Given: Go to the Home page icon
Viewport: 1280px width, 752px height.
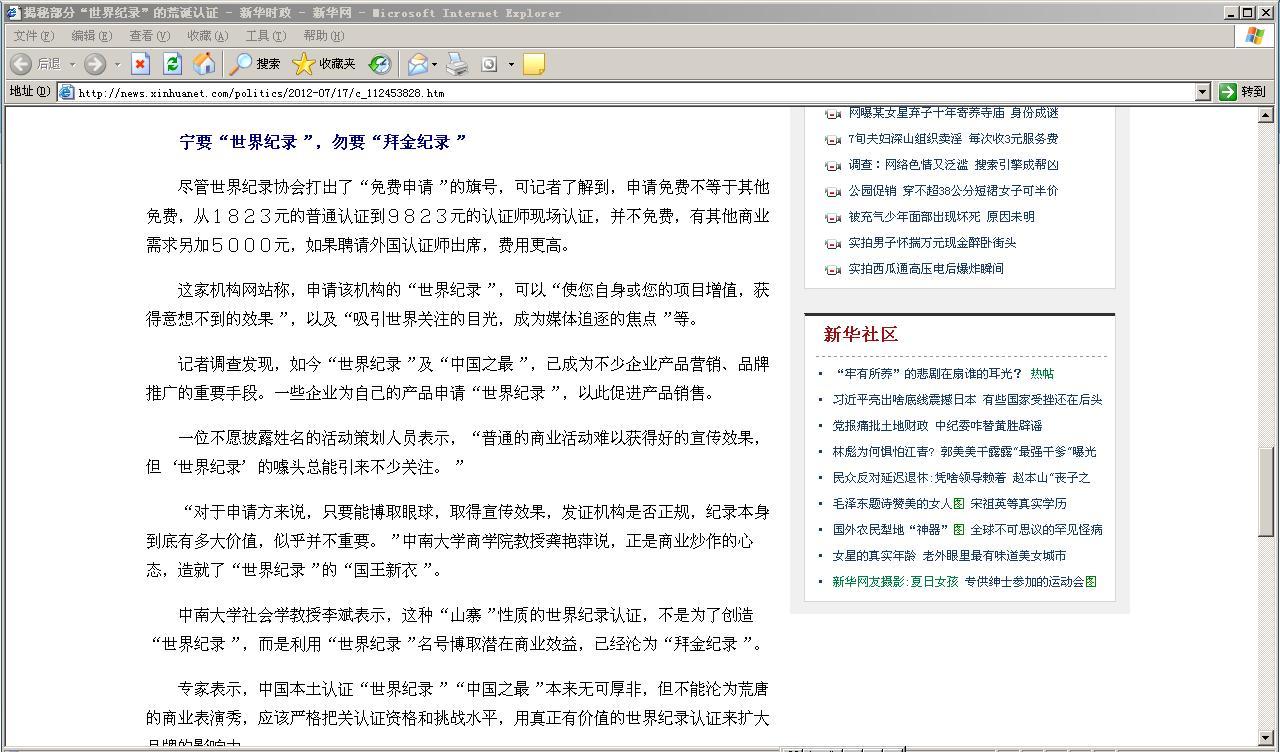Looking at the screenshot, I should pos(204,64).
